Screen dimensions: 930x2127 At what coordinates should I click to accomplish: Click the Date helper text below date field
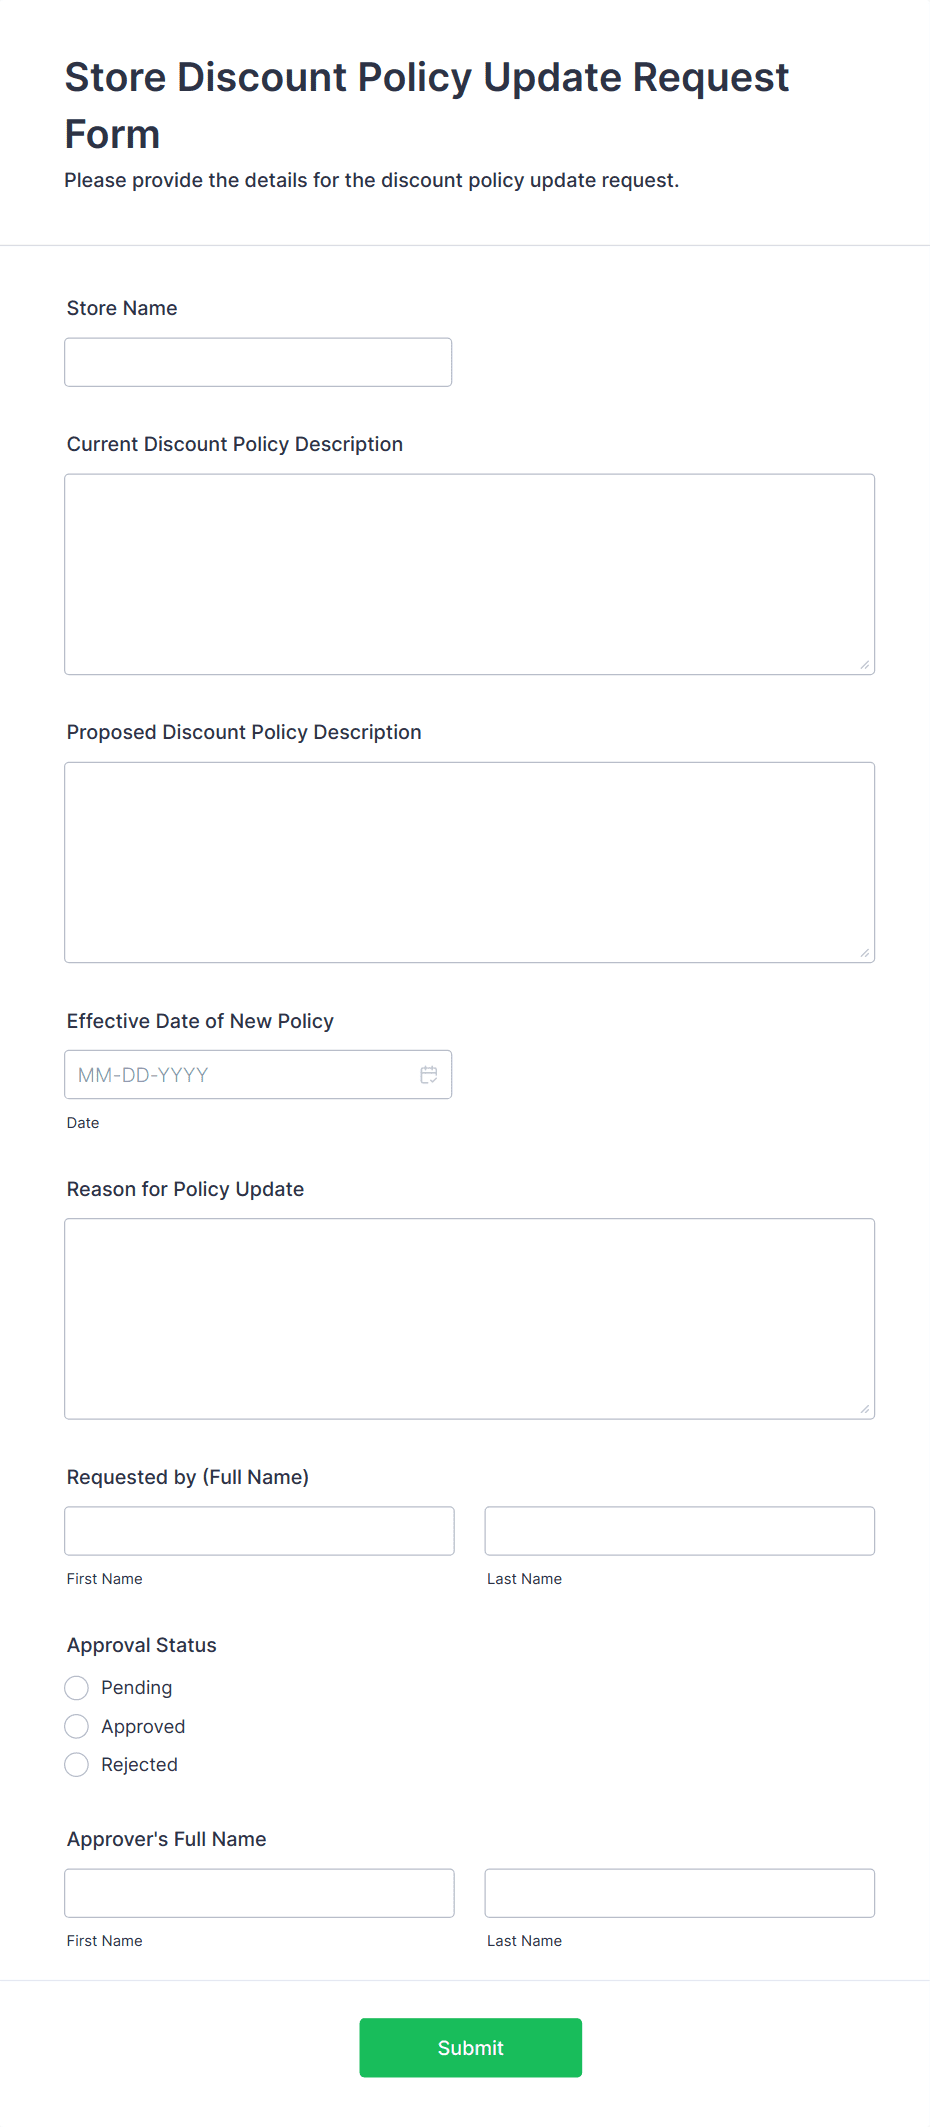point(82,1122)
